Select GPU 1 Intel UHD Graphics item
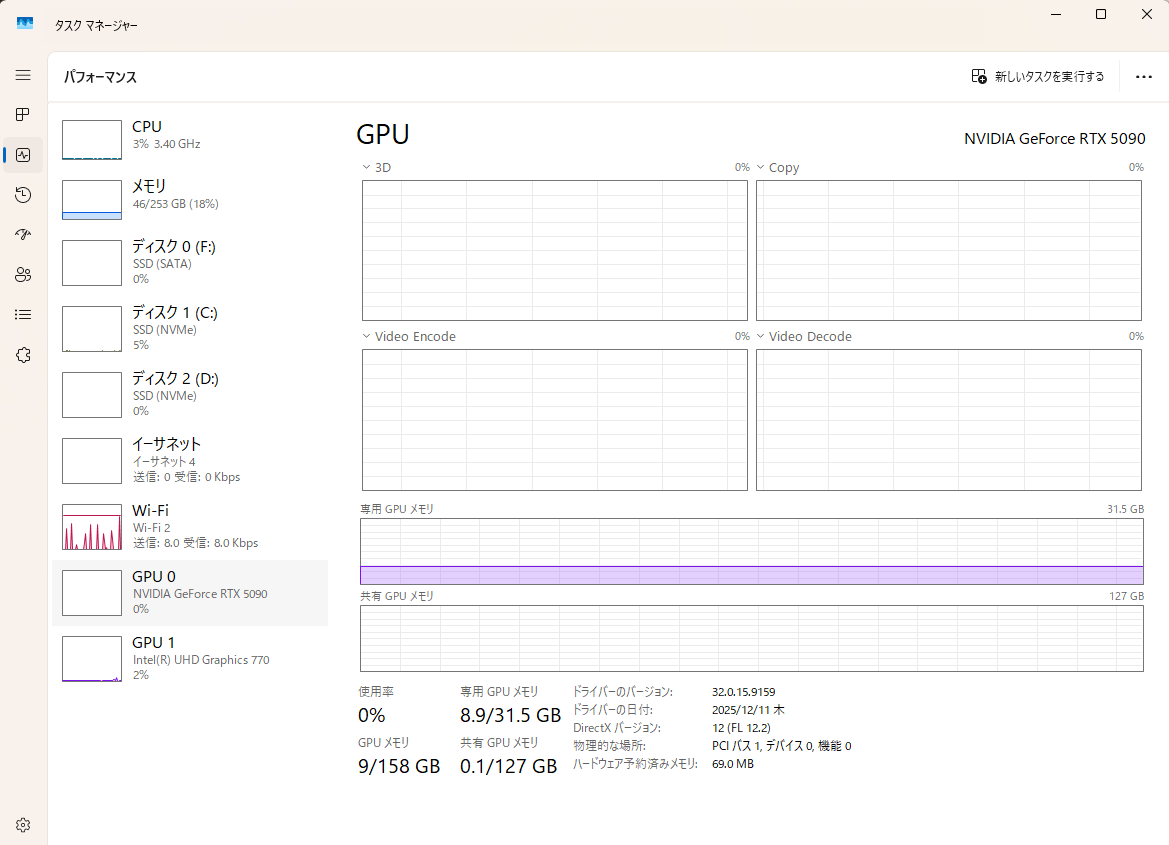 pos(190,658)
